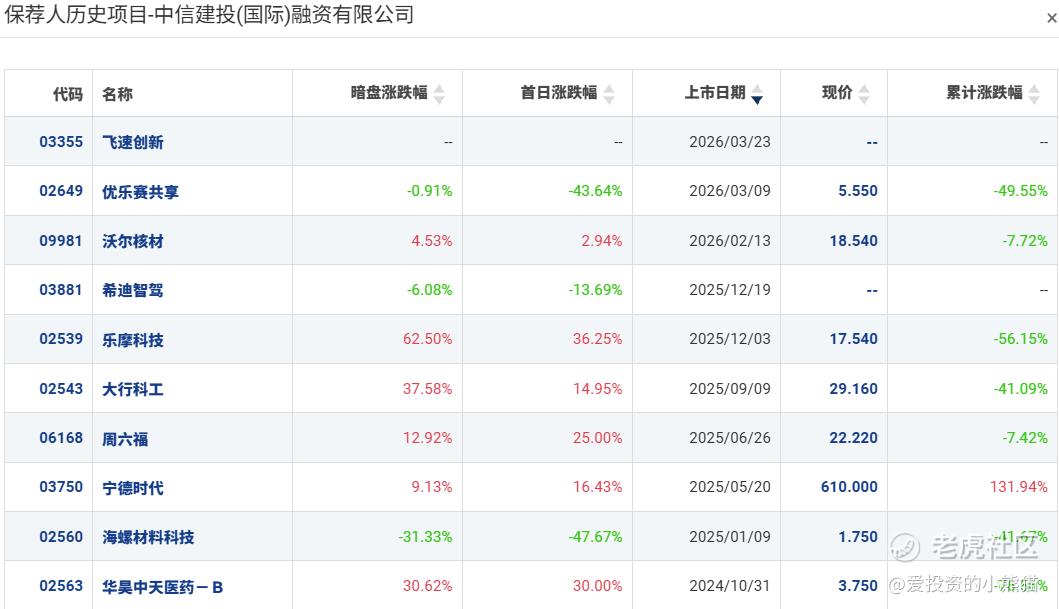Image resolution: width=1059 pixels, height=609 pixels.
Task: Click stock code 03750
Action: coord(61,487)
